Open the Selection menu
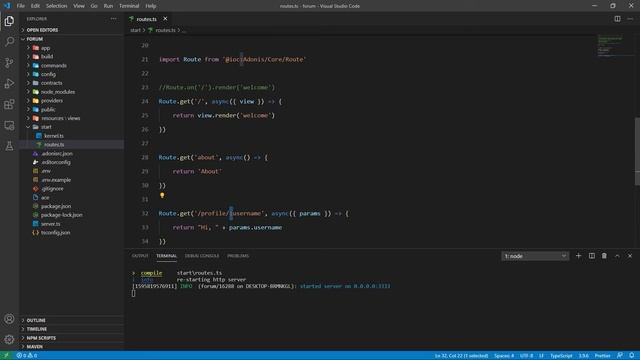Viewport: 640px width, 360px height. [x=56, y=6]
